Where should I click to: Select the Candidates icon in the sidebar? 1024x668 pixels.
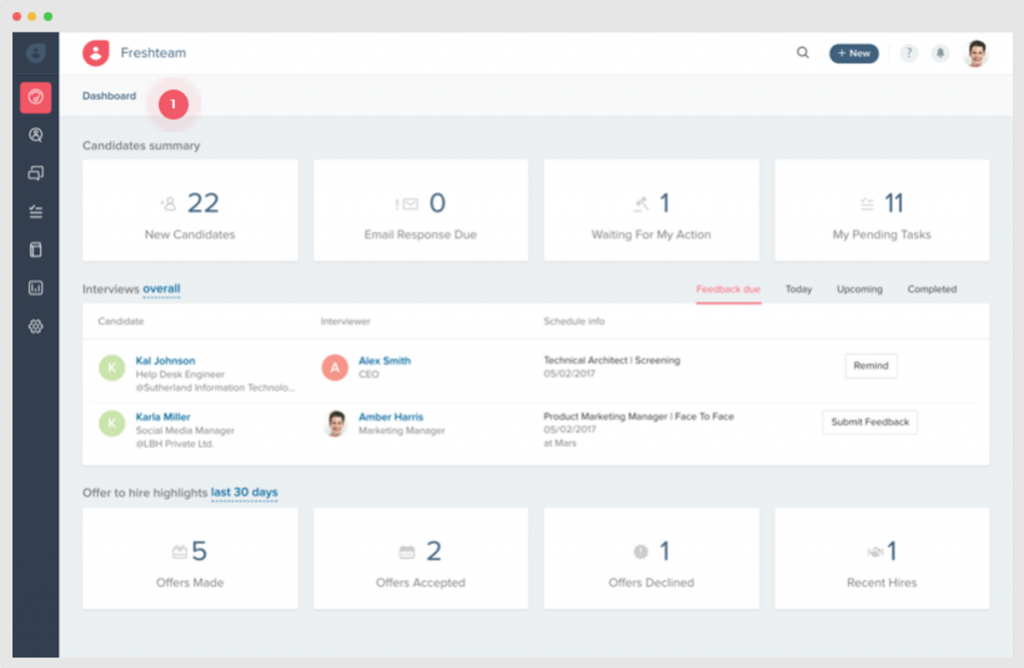pyautogui.click(x=35, y=135)
